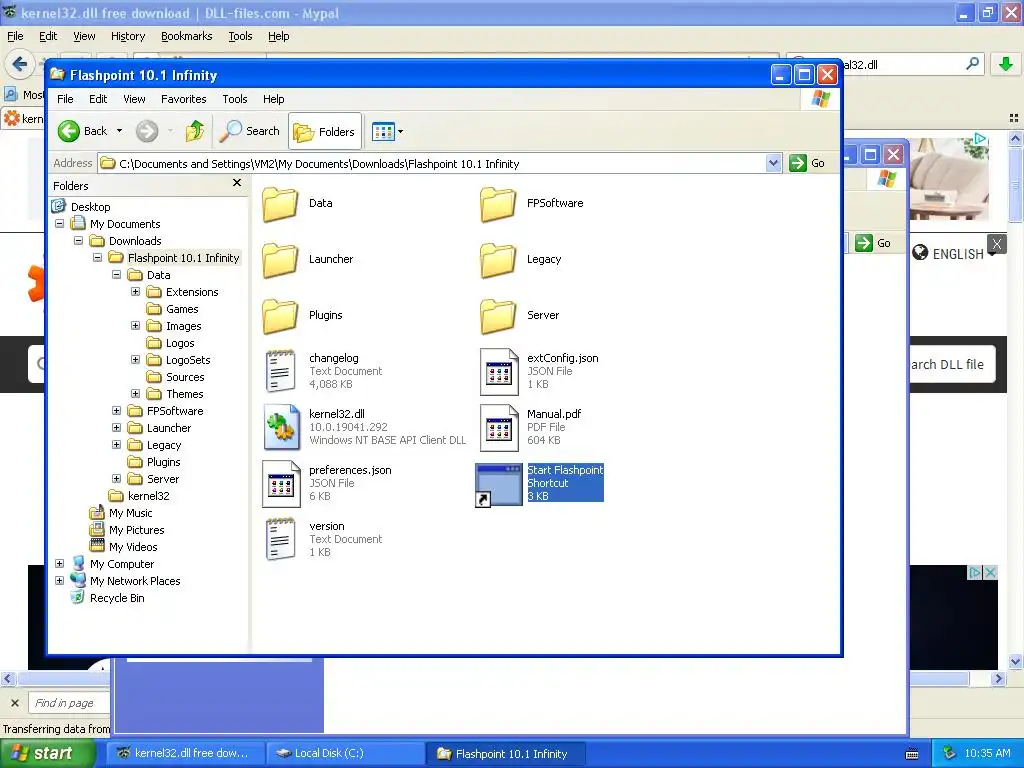This screenshot has width=1024, height=768.
Task: Select the Legacy folder icon
Action: [x=498, y=260]
